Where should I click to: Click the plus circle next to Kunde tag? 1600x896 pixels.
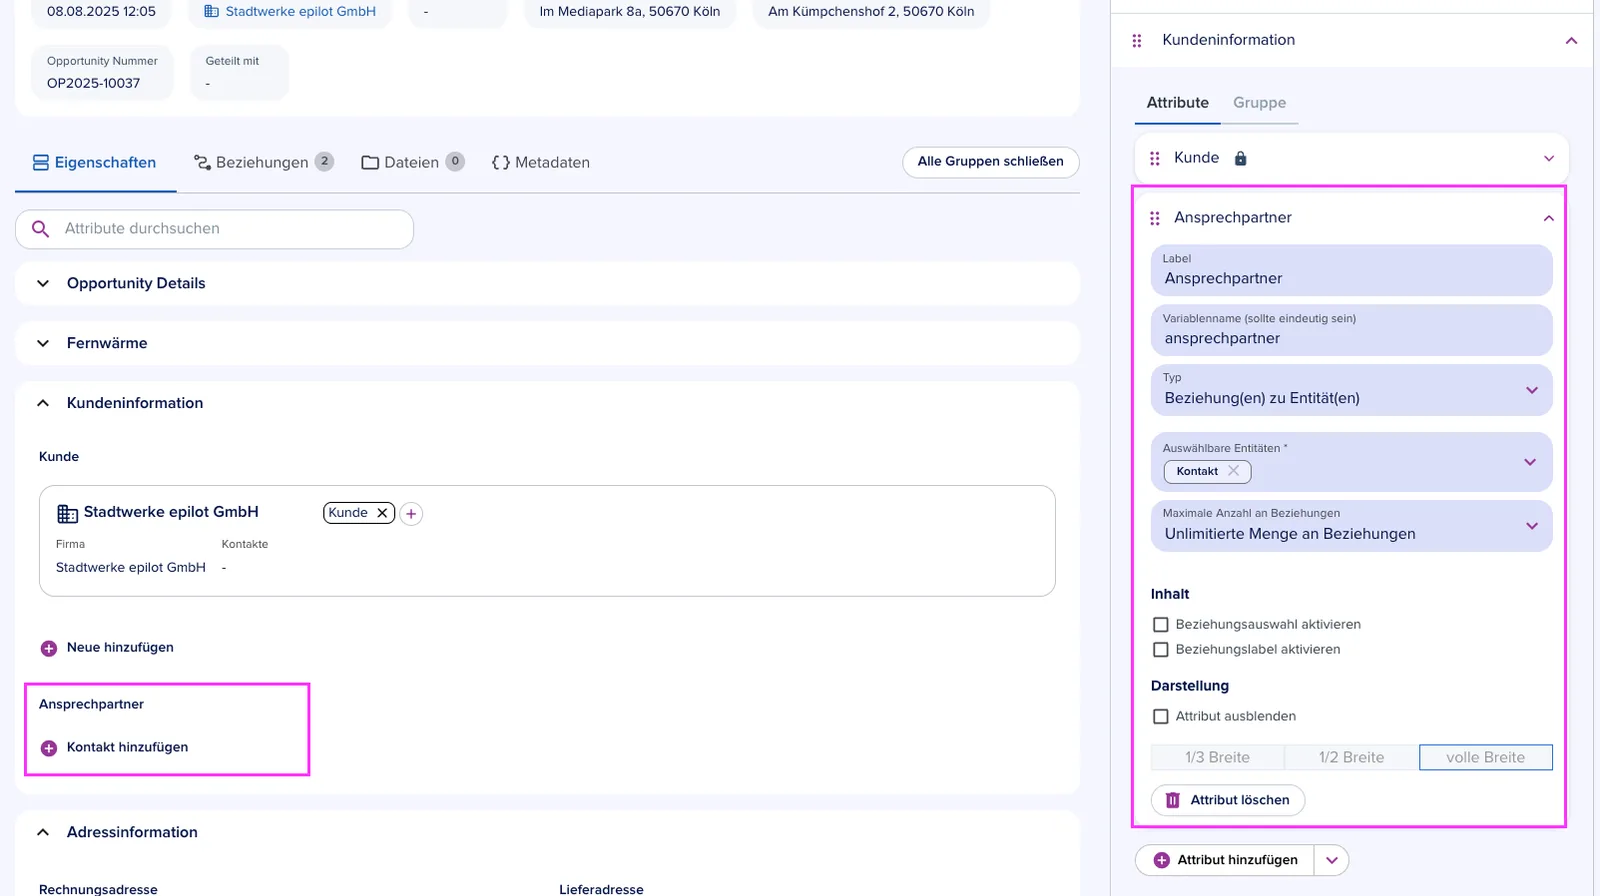point(411,514)
